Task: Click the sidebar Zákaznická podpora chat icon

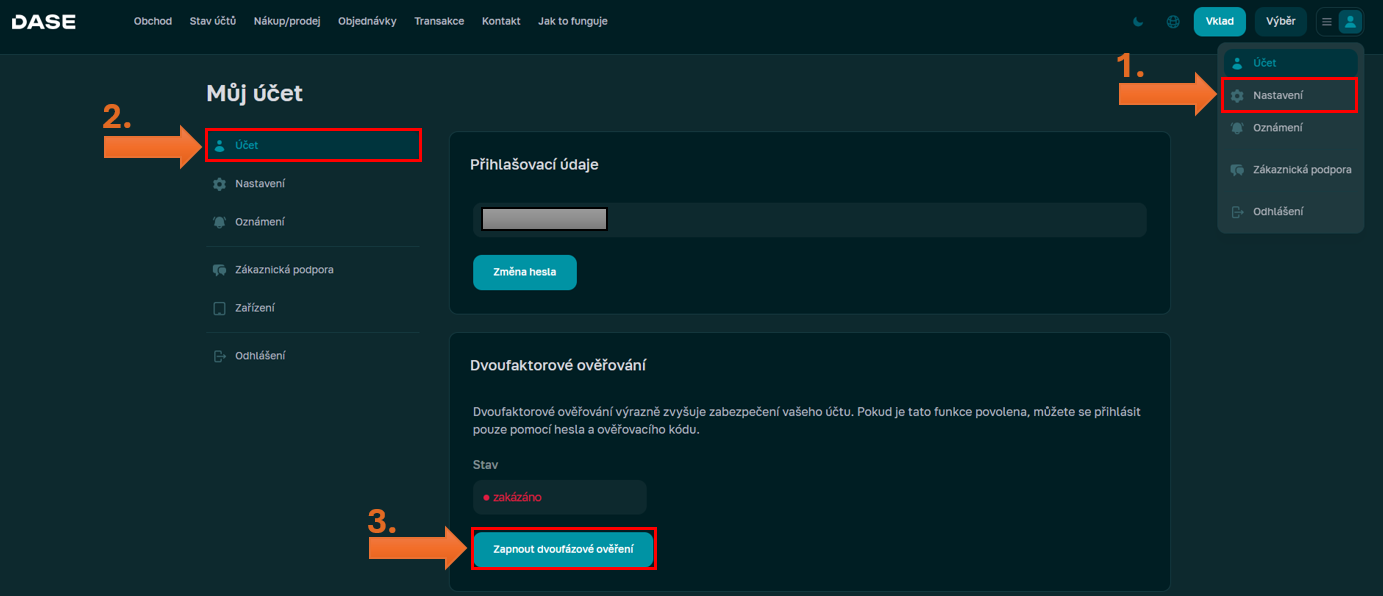Action: [220, 270]
